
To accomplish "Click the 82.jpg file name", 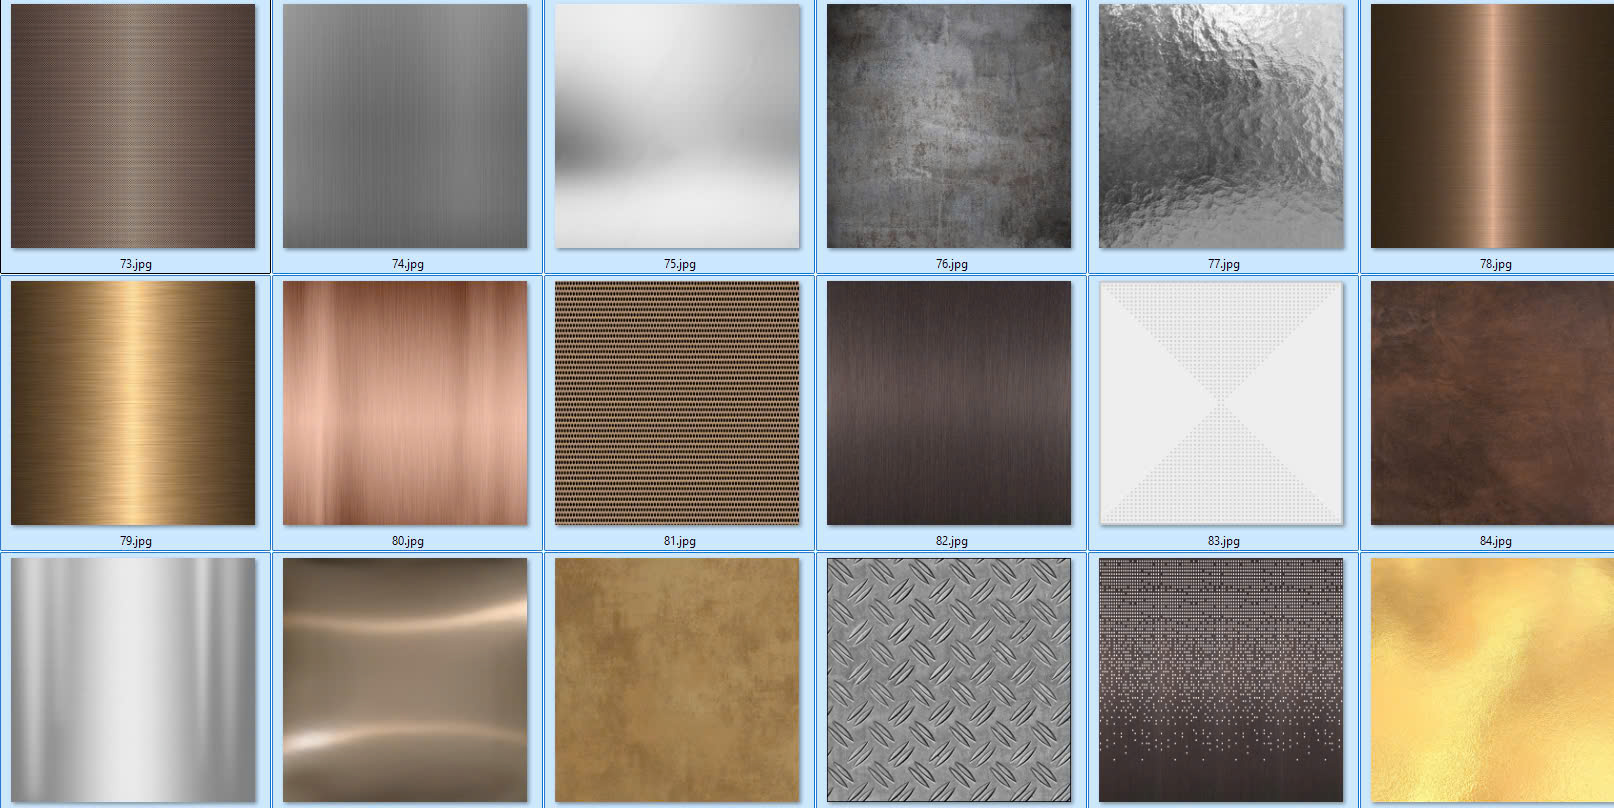I will [952, 541].
